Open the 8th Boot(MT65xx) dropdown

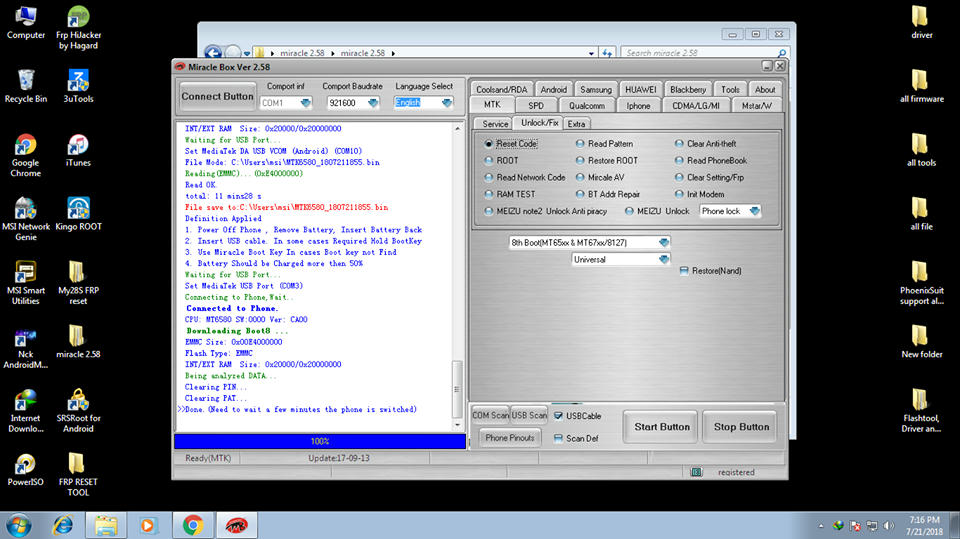[664, 243]
